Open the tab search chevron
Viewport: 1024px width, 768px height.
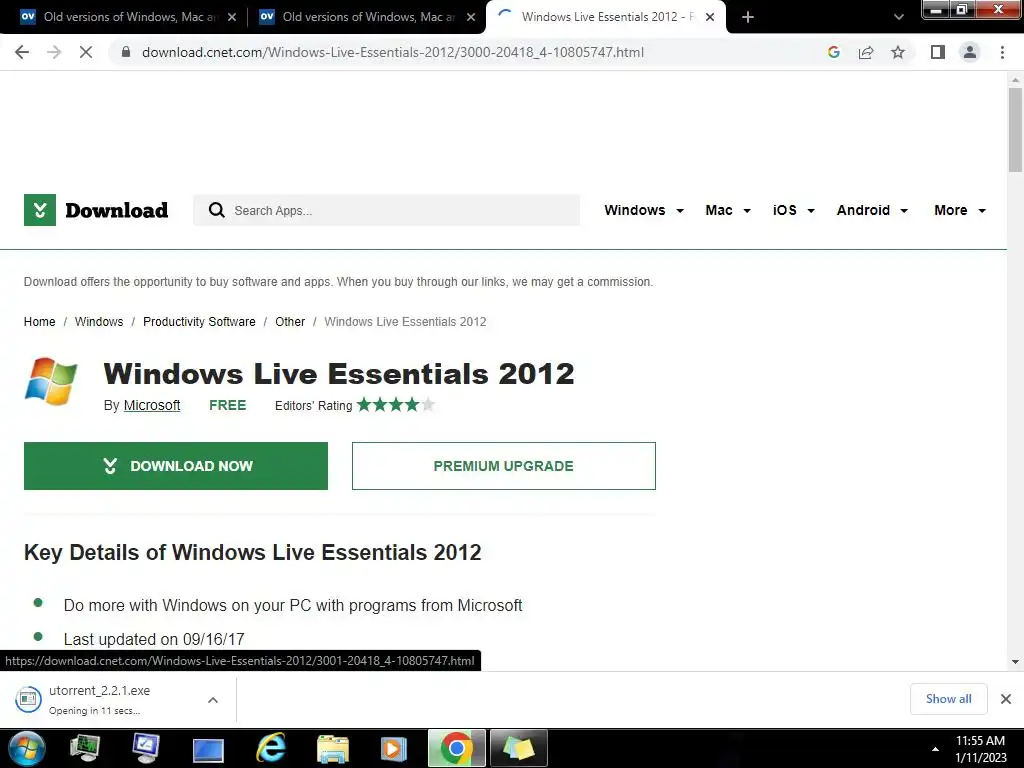(x=899, y=17)
